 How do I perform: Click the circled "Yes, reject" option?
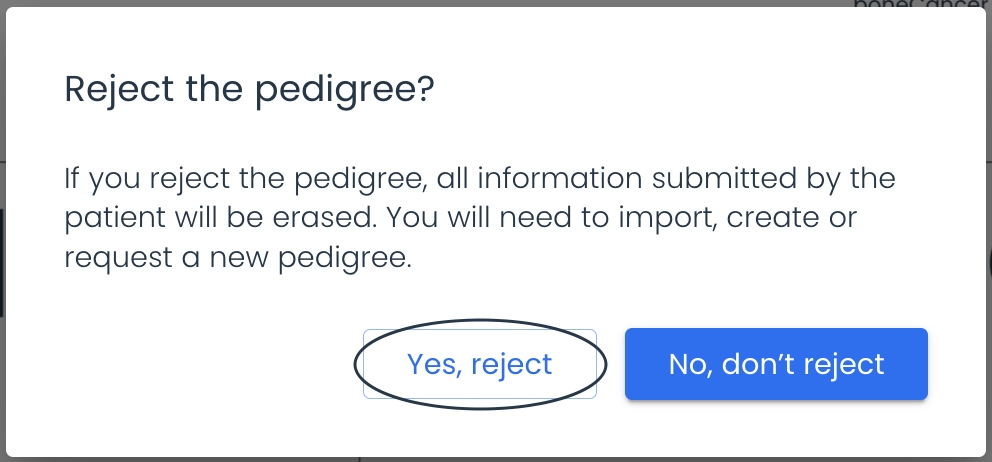480,364
